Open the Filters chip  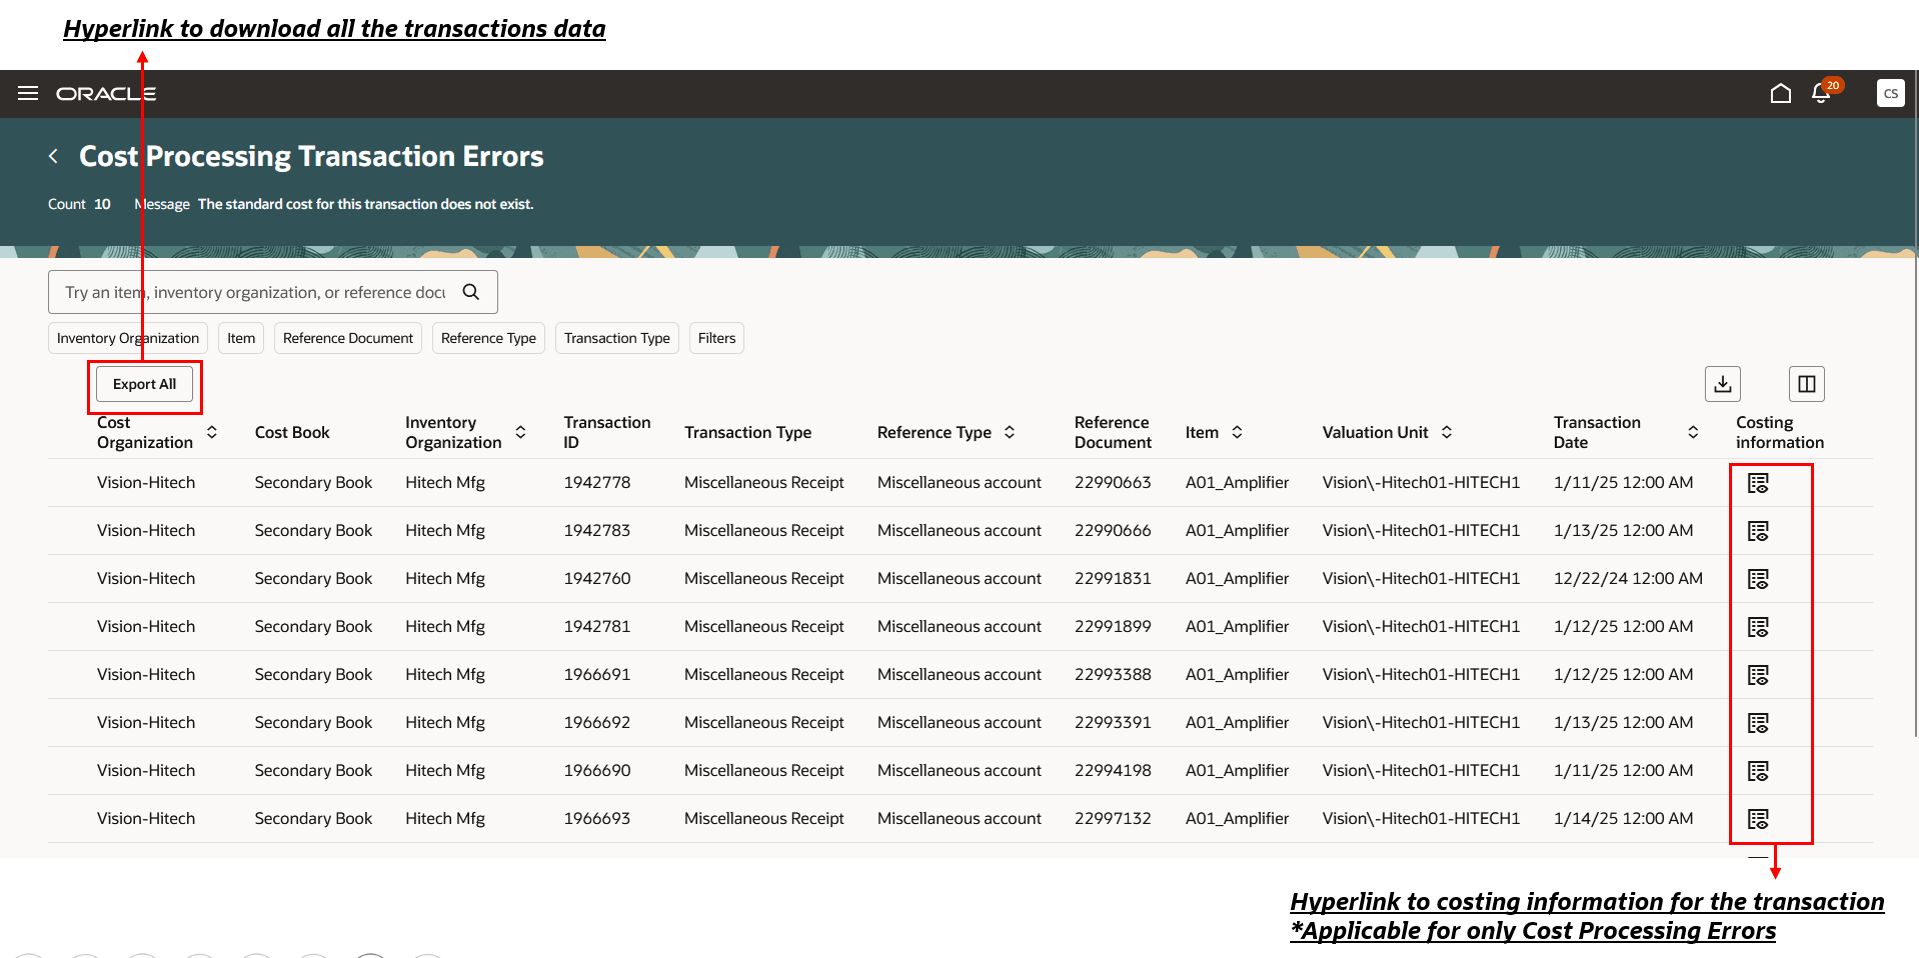tap(716, 338)
